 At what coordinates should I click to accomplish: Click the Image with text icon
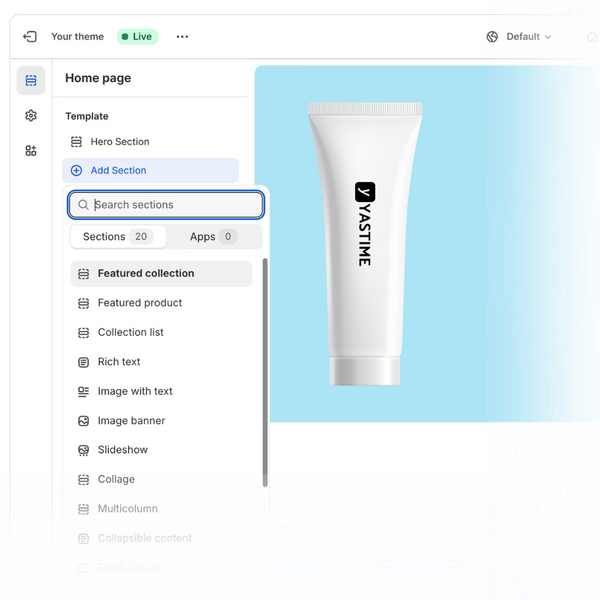[x=84, y=392]
